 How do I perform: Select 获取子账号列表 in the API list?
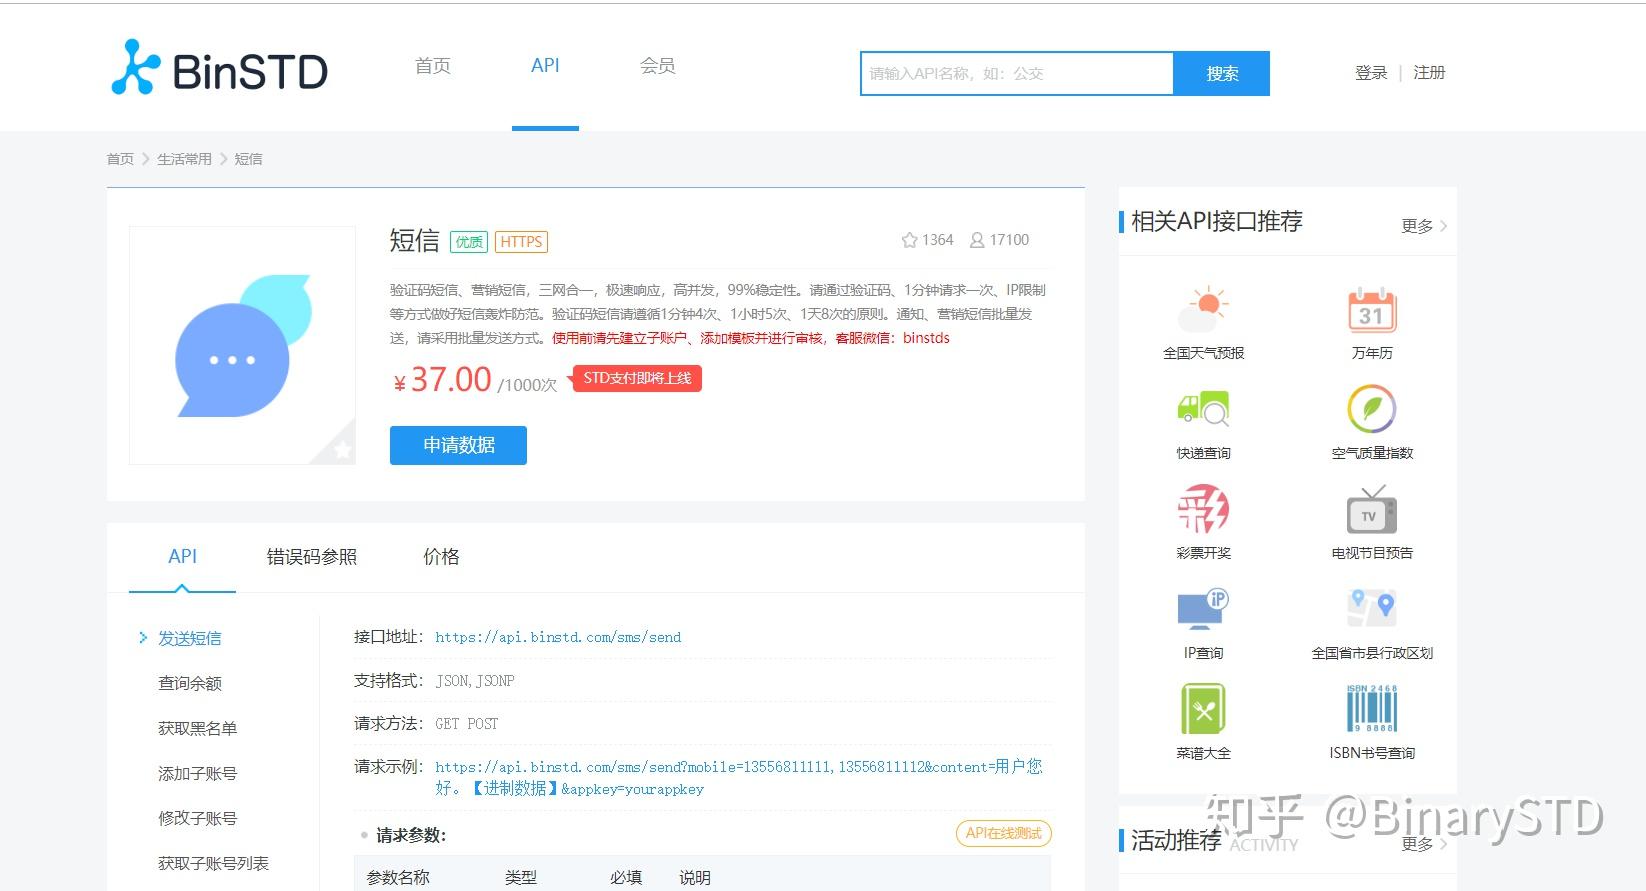(213, 863)
